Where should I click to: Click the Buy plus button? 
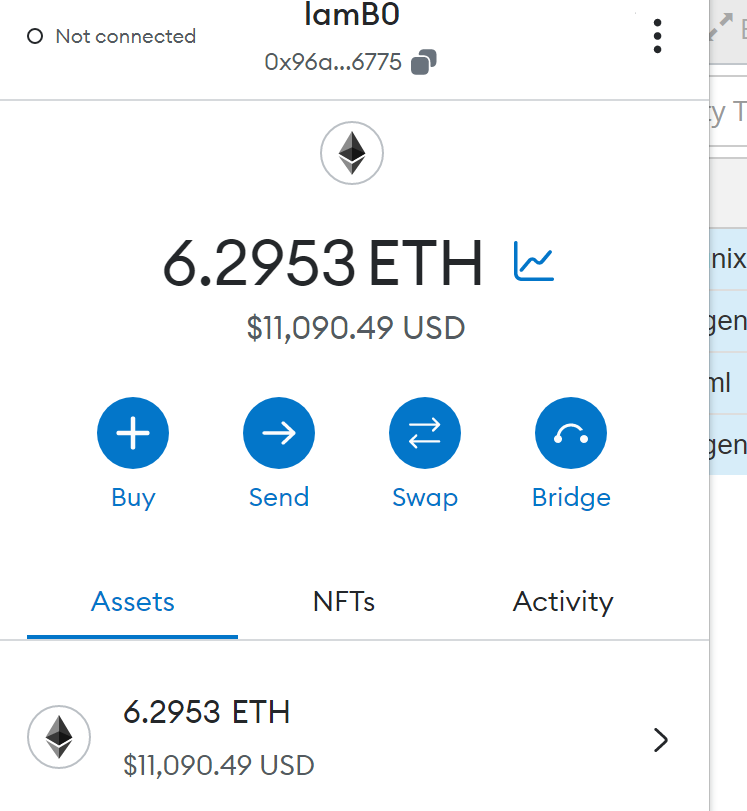pyautogui.click(x=133, y=433)
